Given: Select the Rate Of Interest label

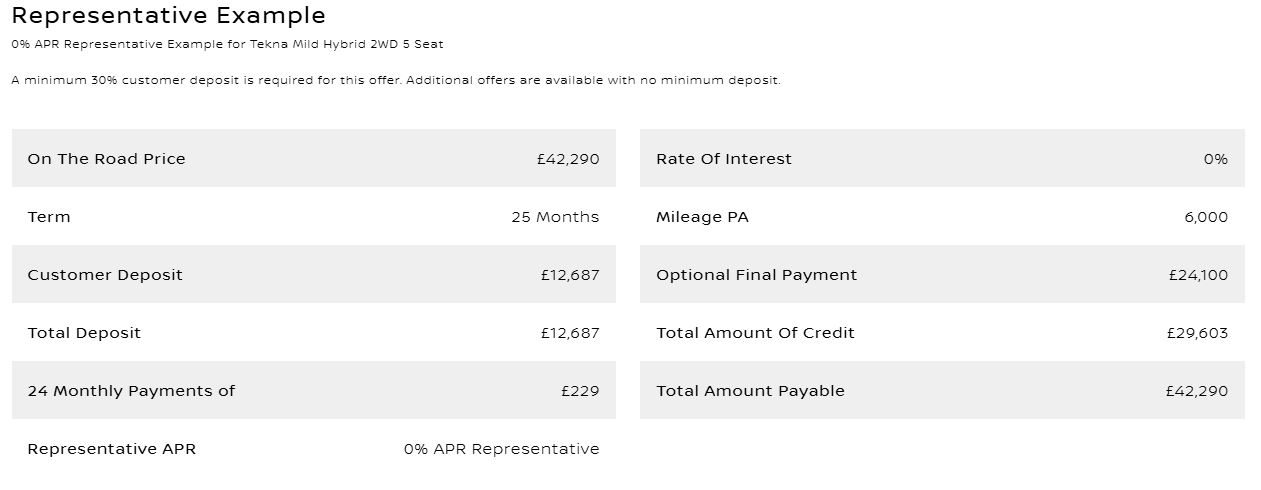Looking at the screenshot, I should click(723, 159).
